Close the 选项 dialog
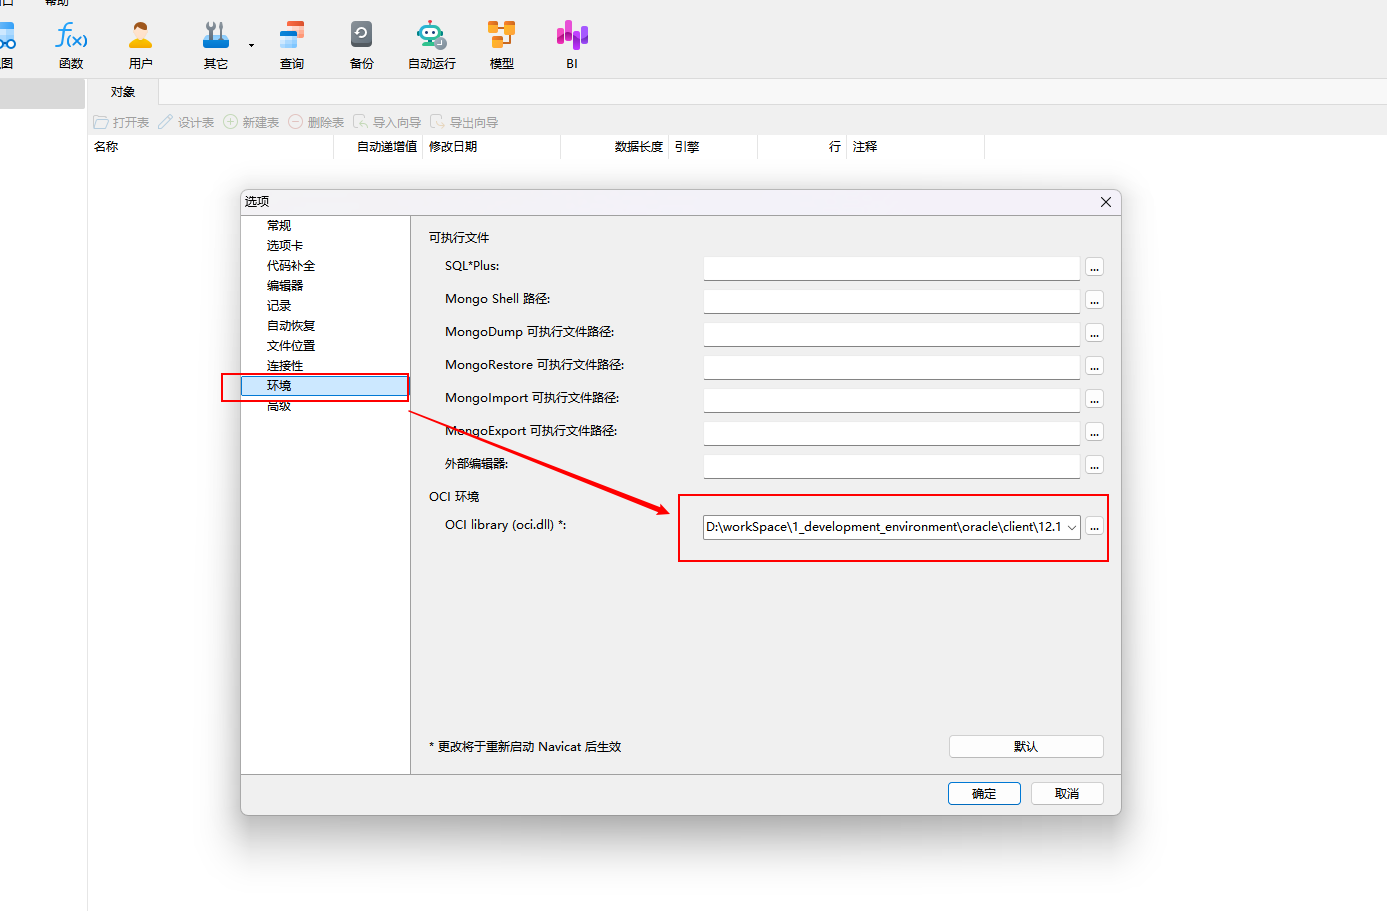Screen dimensions: 1387x911 tap(1106, 202)
